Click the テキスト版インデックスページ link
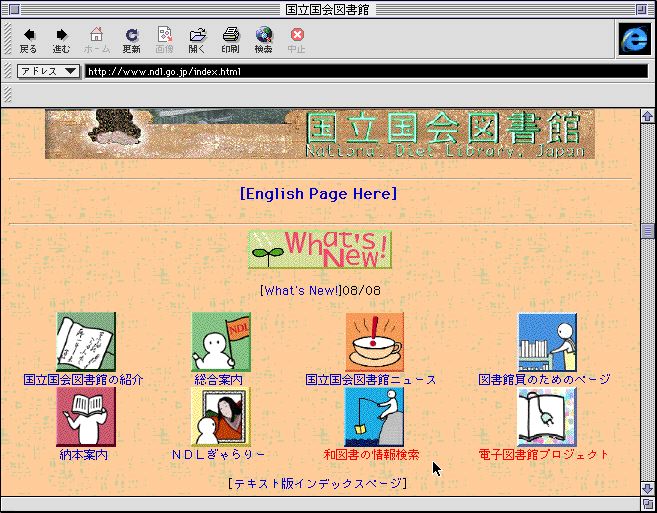This screenshot has height=513, width=657. (318, 484)
